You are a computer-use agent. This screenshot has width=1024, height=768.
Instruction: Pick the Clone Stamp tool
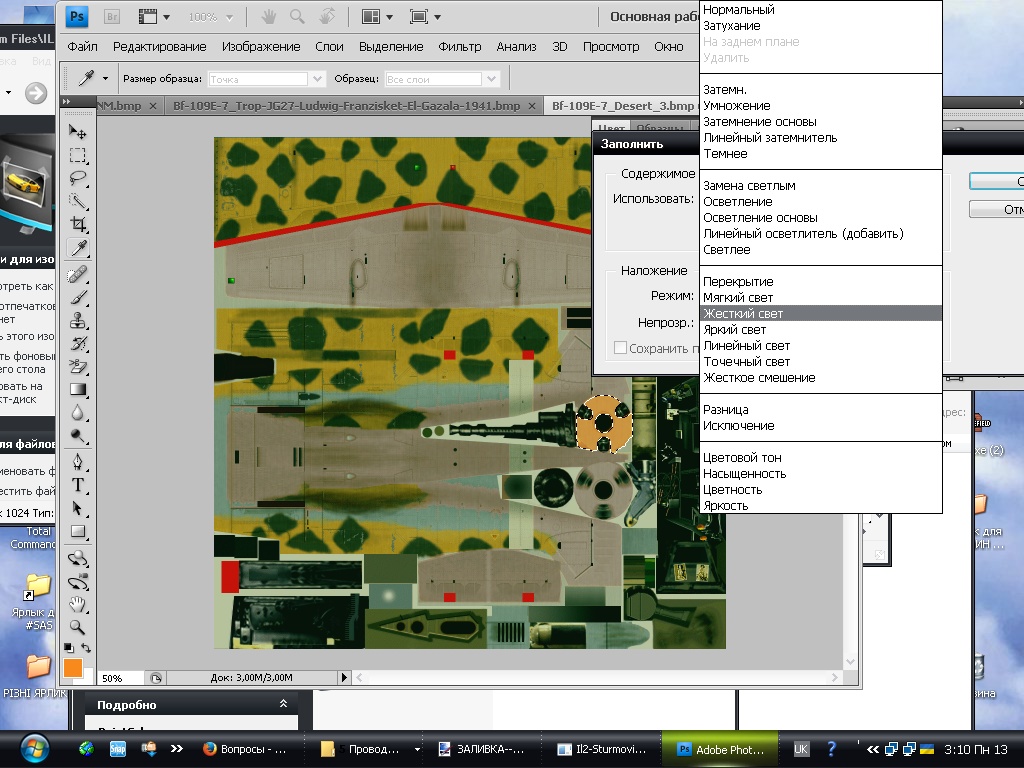[x=77, y=320]
